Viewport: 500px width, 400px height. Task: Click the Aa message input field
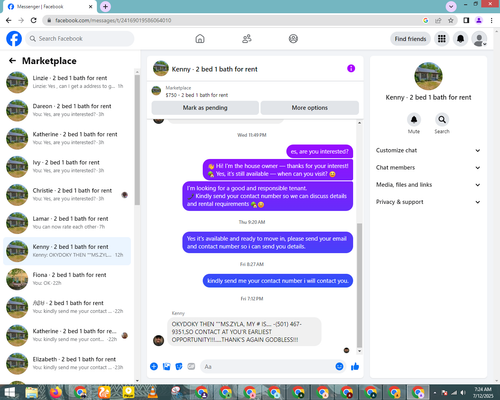(x=267, y=367)
